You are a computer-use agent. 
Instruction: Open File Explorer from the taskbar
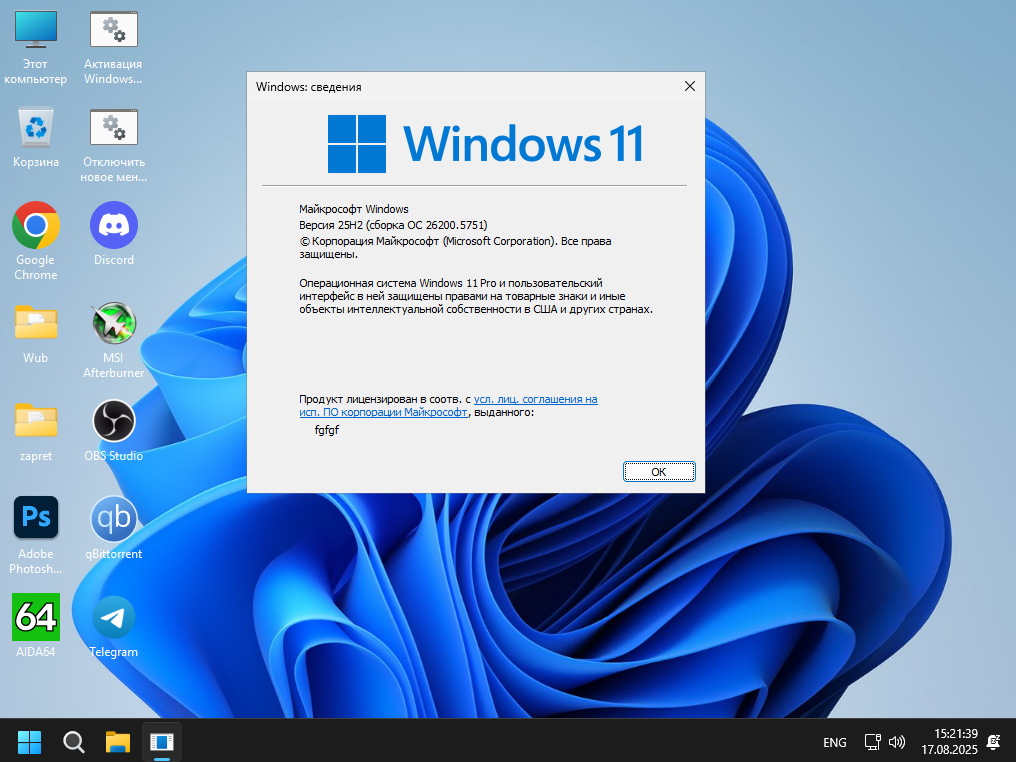pos(118,742)
